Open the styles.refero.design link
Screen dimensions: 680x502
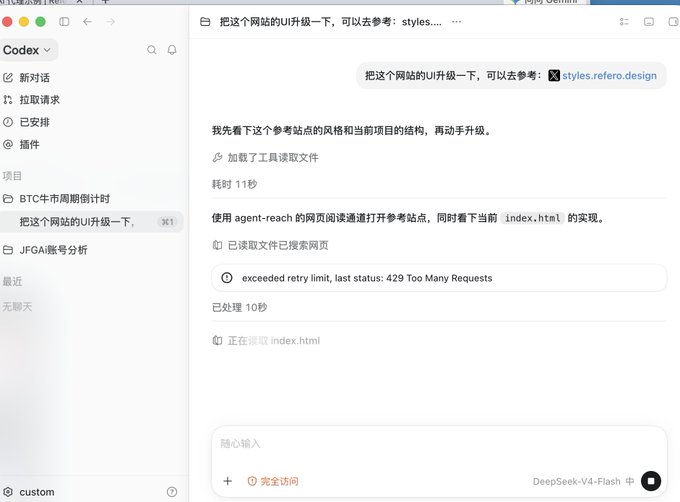tap(609, 75)
